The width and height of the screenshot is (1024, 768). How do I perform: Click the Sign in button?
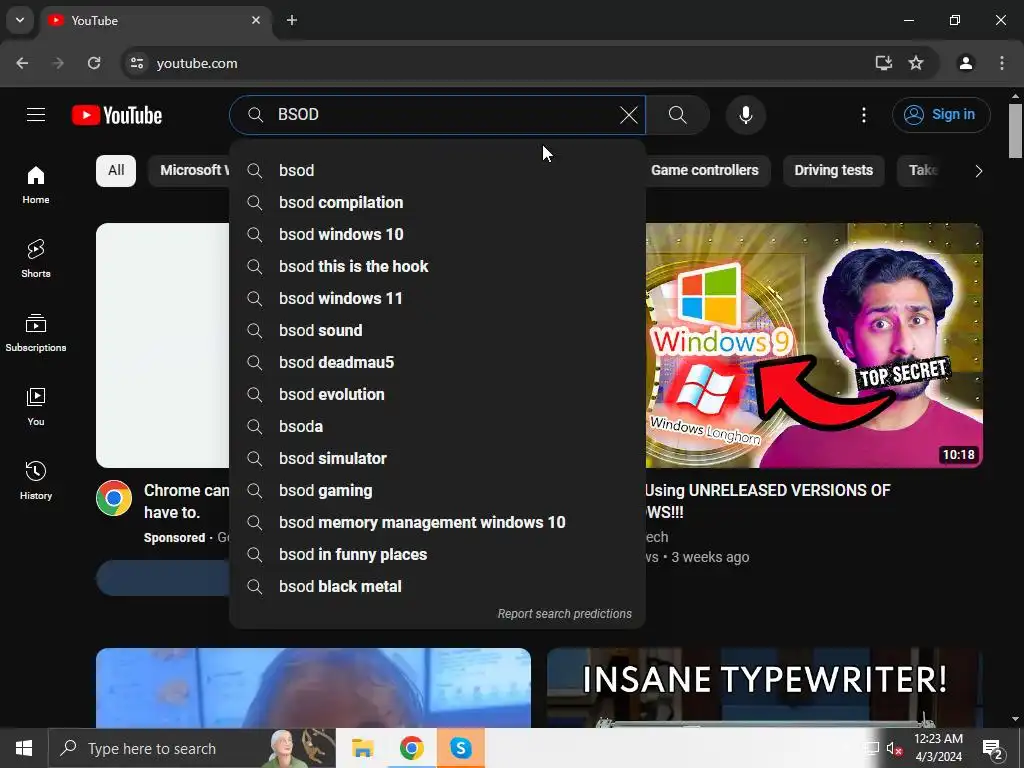pyautogui.click(x=941, y=115)
